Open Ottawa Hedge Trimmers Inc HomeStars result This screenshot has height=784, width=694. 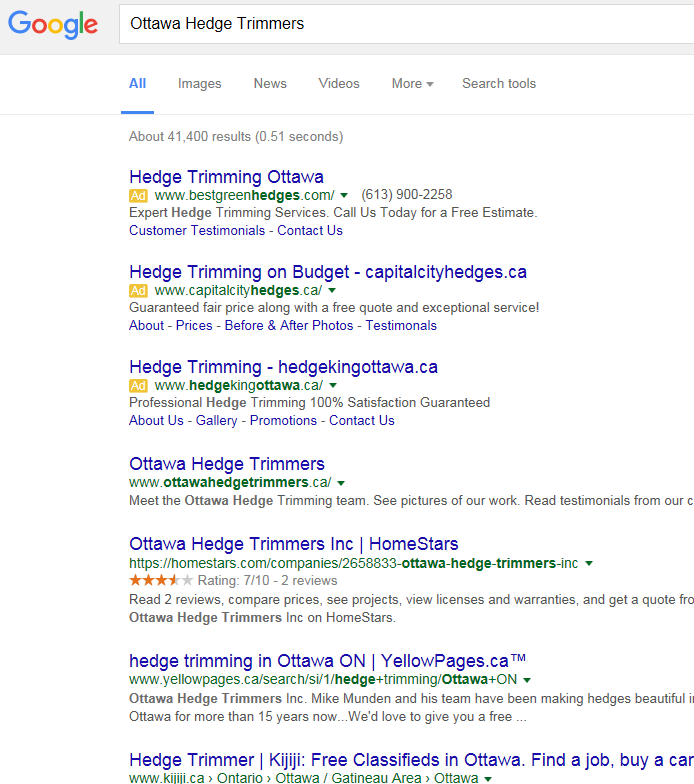(293, 544)
